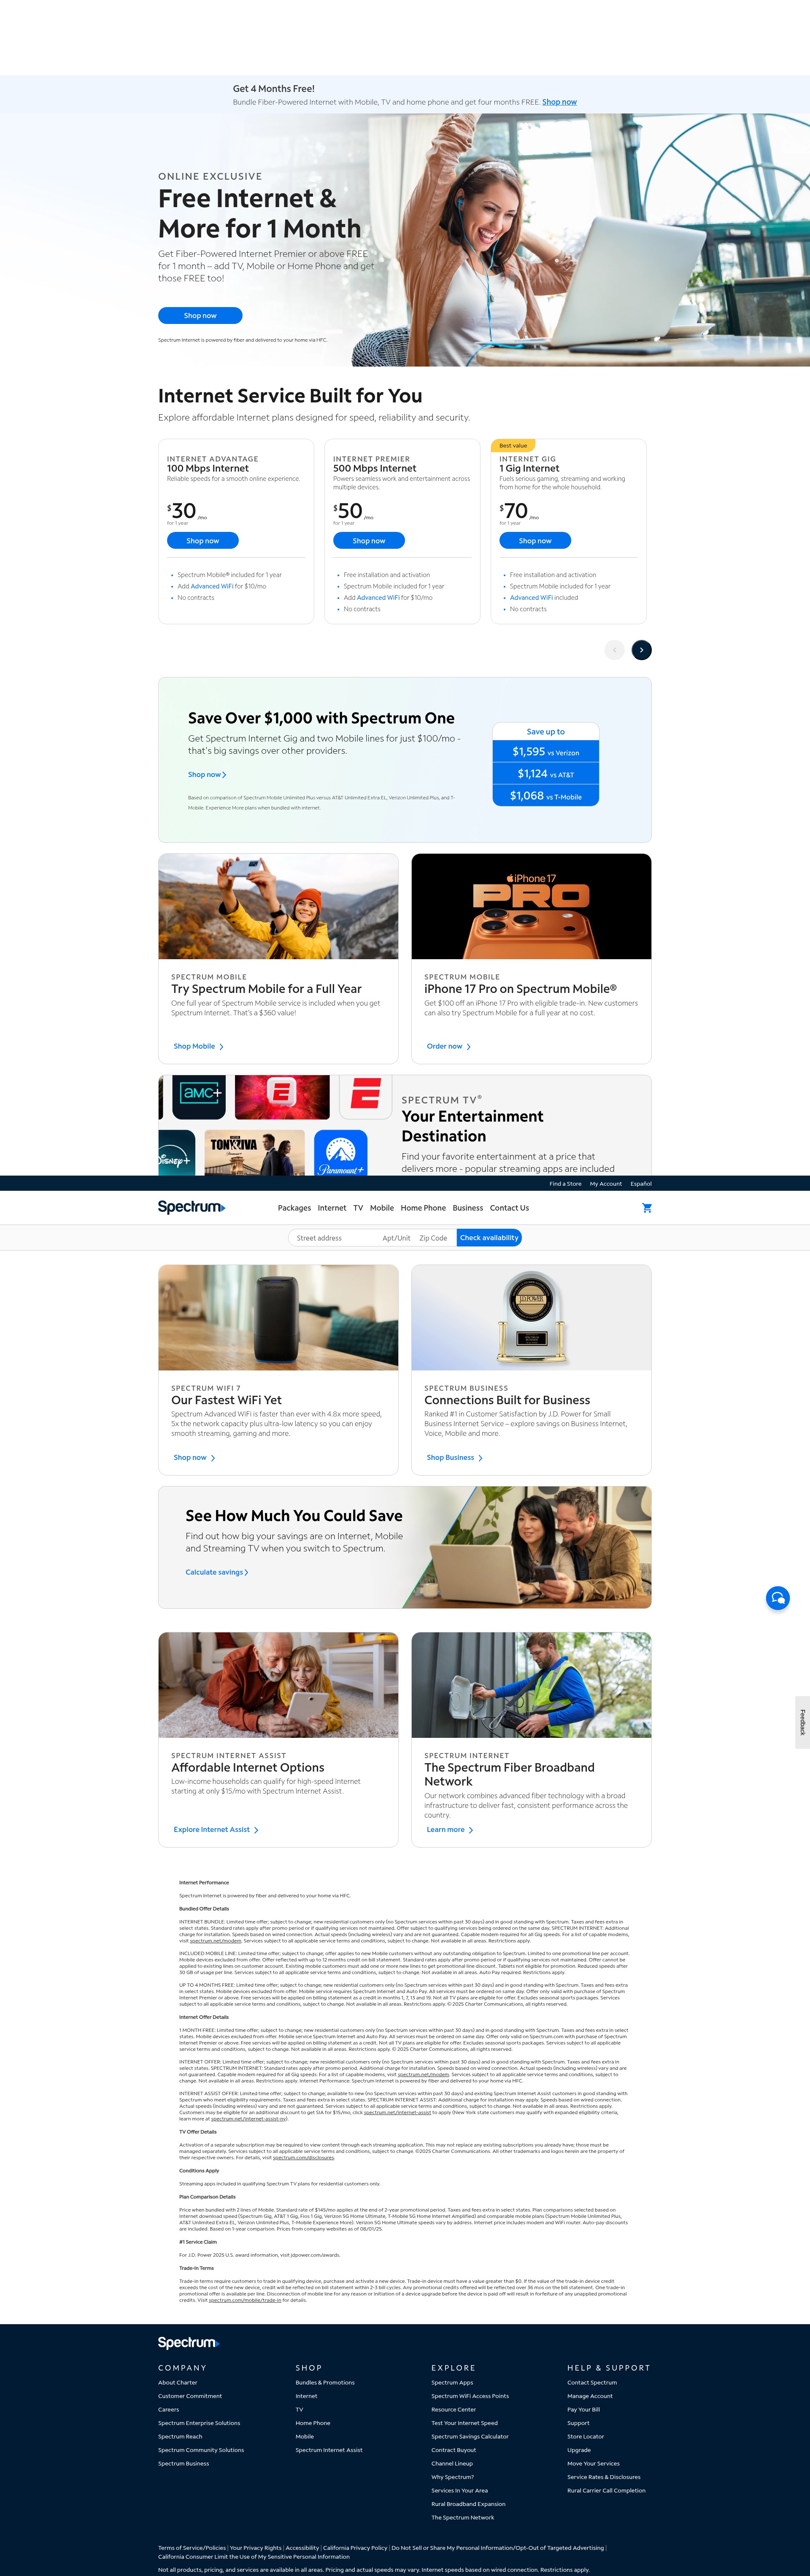
Task: Click the Paramount+ app tile
Action: click(x=341, y=1153)
